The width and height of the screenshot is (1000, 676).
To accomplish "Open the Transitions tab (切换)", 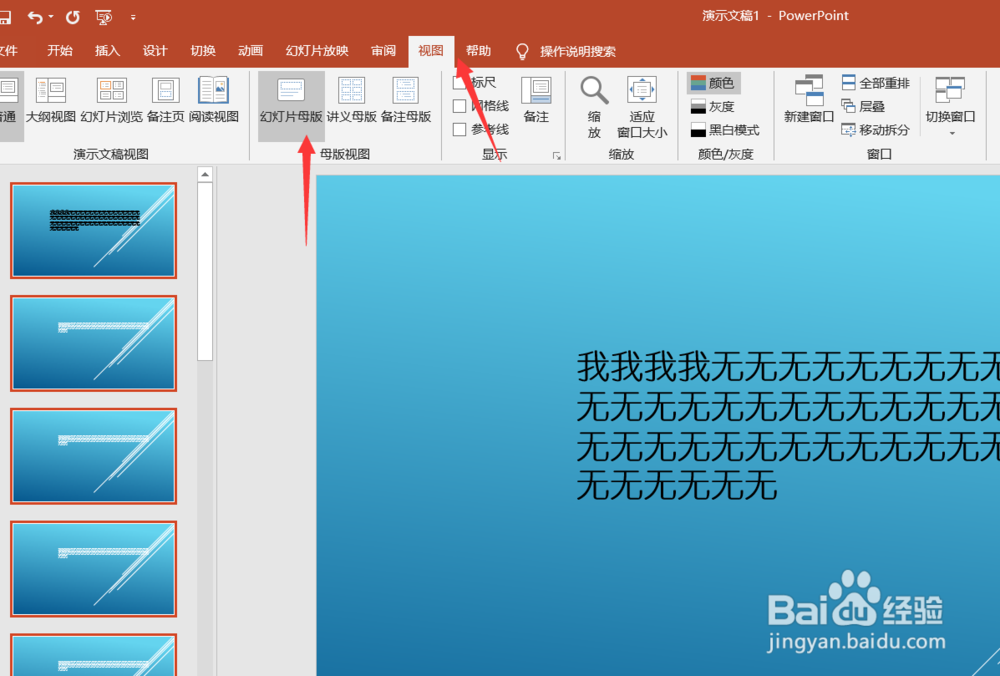I will [x=203, y=51].
